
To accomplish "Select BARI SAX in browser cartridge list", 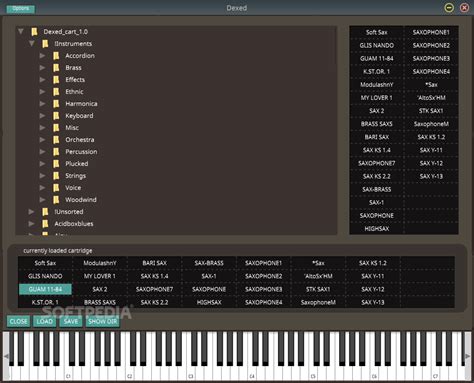I will point(377,137).
